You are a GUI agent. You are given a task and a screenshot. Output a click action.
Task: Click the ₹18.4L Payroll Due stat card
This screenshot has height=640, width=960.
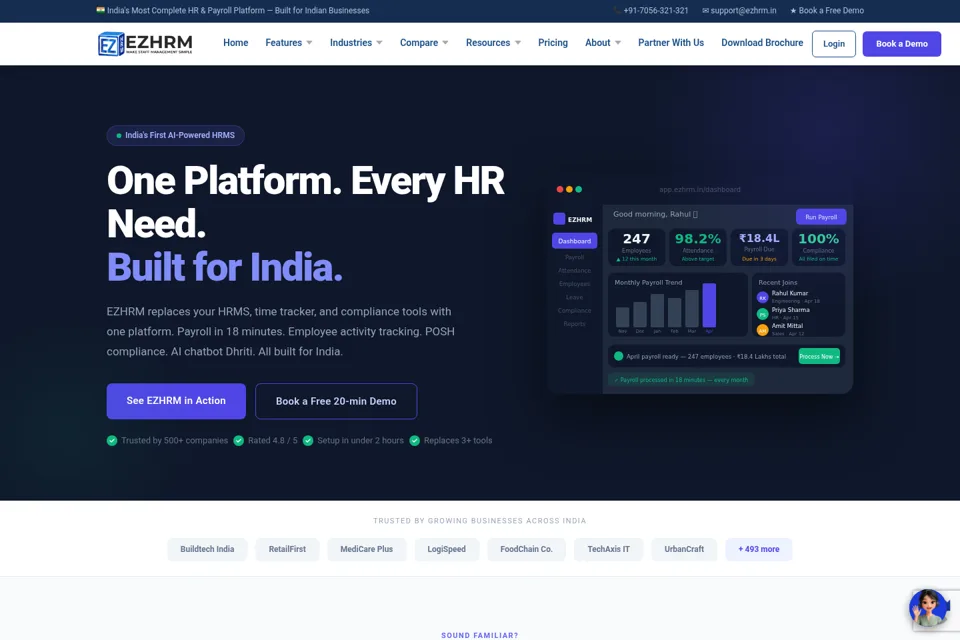tap(759, 247)
